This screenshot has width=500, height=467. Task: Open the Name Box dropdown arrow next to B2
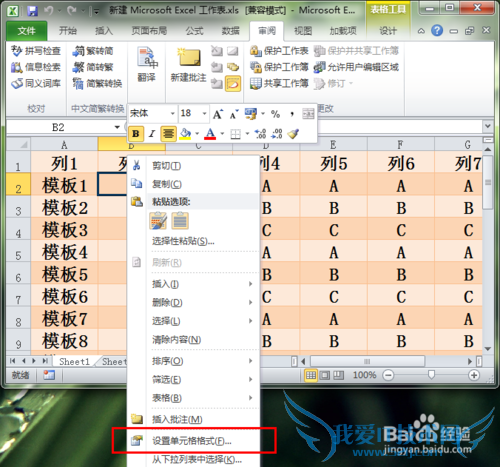point(117,127)
